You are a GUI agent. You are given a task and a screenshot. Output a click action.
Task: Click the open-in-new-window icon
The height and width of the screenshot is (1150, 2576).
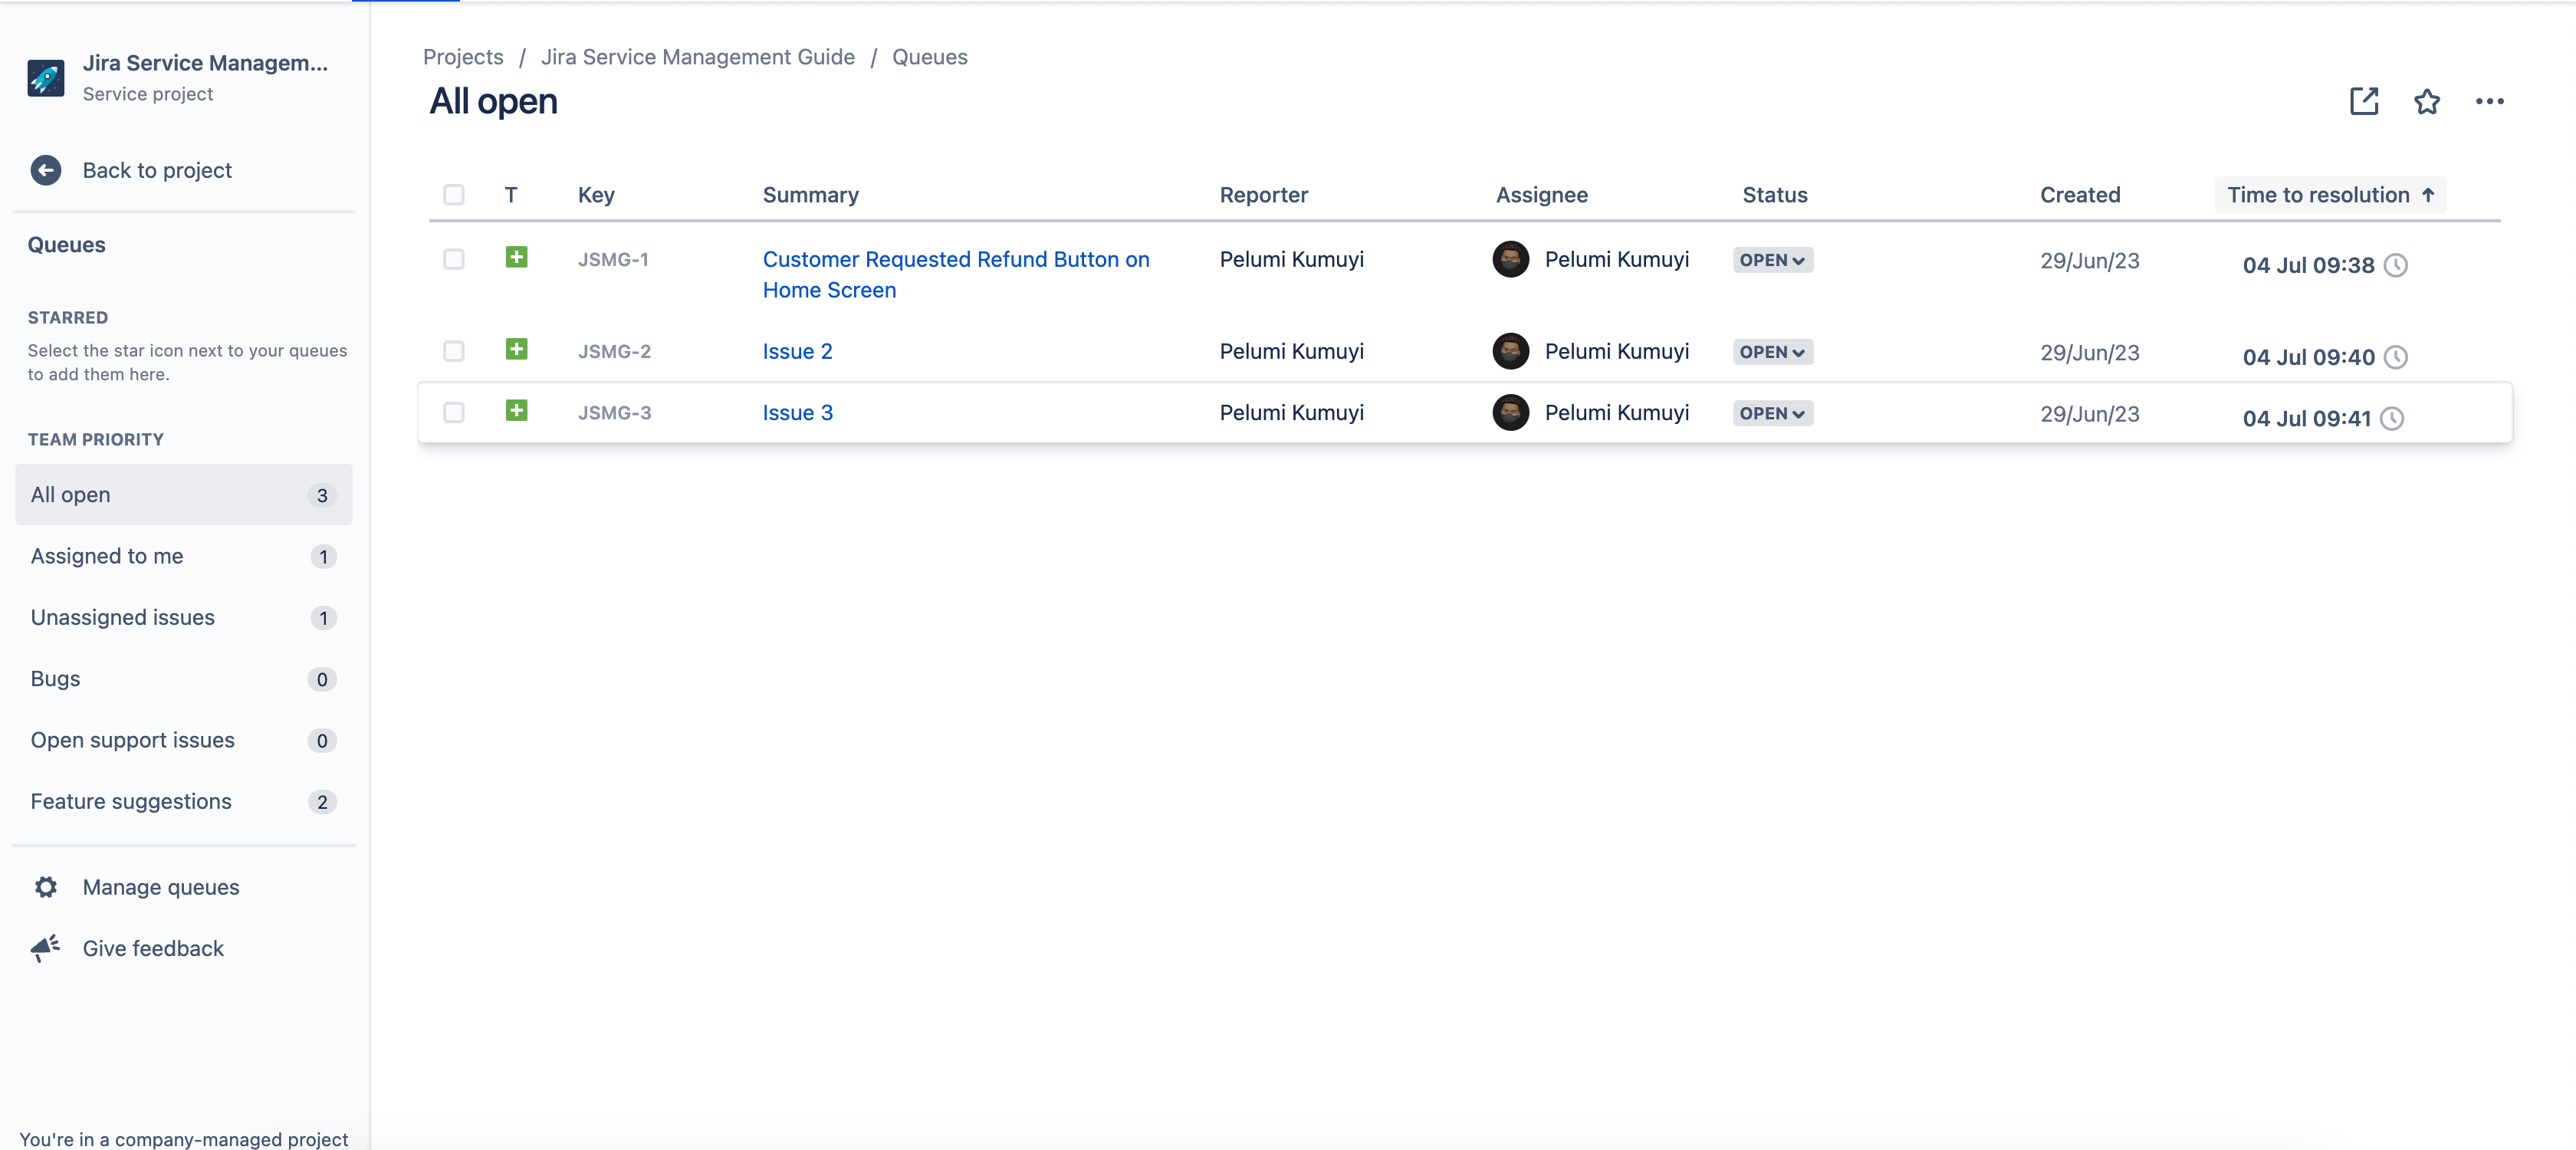2363,101
